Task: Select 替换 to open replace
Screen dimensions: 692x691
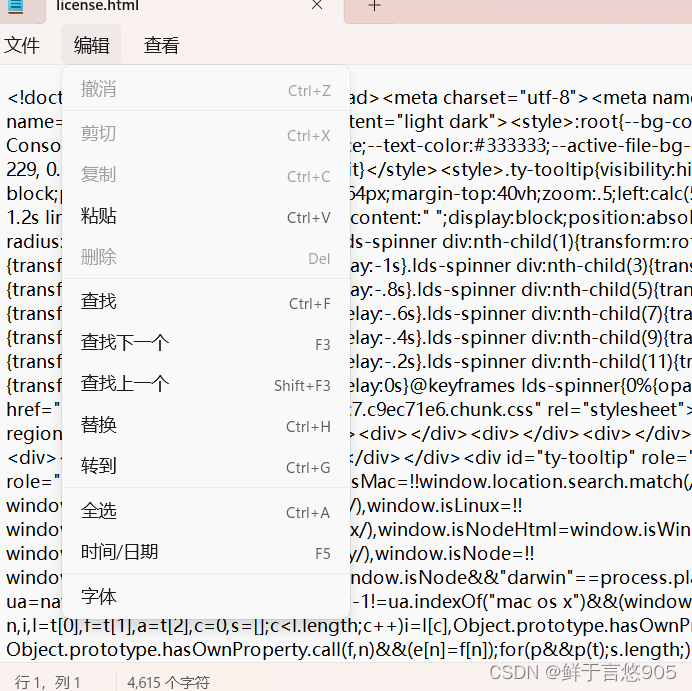Action: [206, 426]
